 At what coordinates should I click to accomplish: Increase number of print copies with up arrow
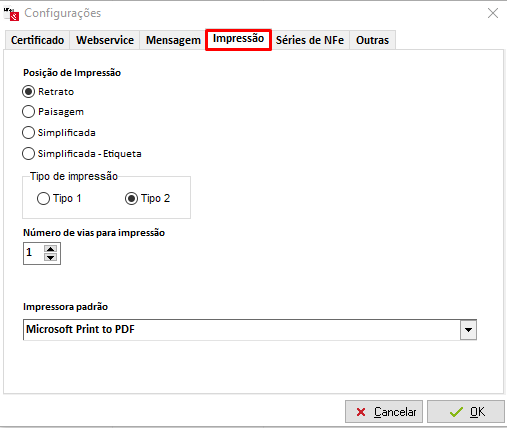[51, 249]
